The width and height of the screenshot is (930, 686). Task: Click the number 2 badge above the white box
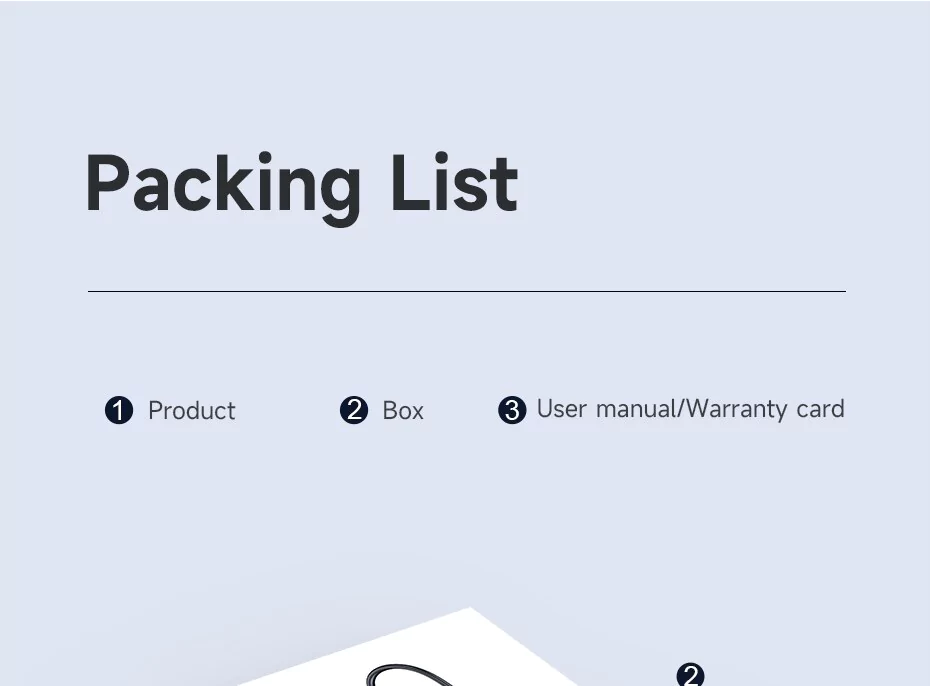click(x=690, y=676)
